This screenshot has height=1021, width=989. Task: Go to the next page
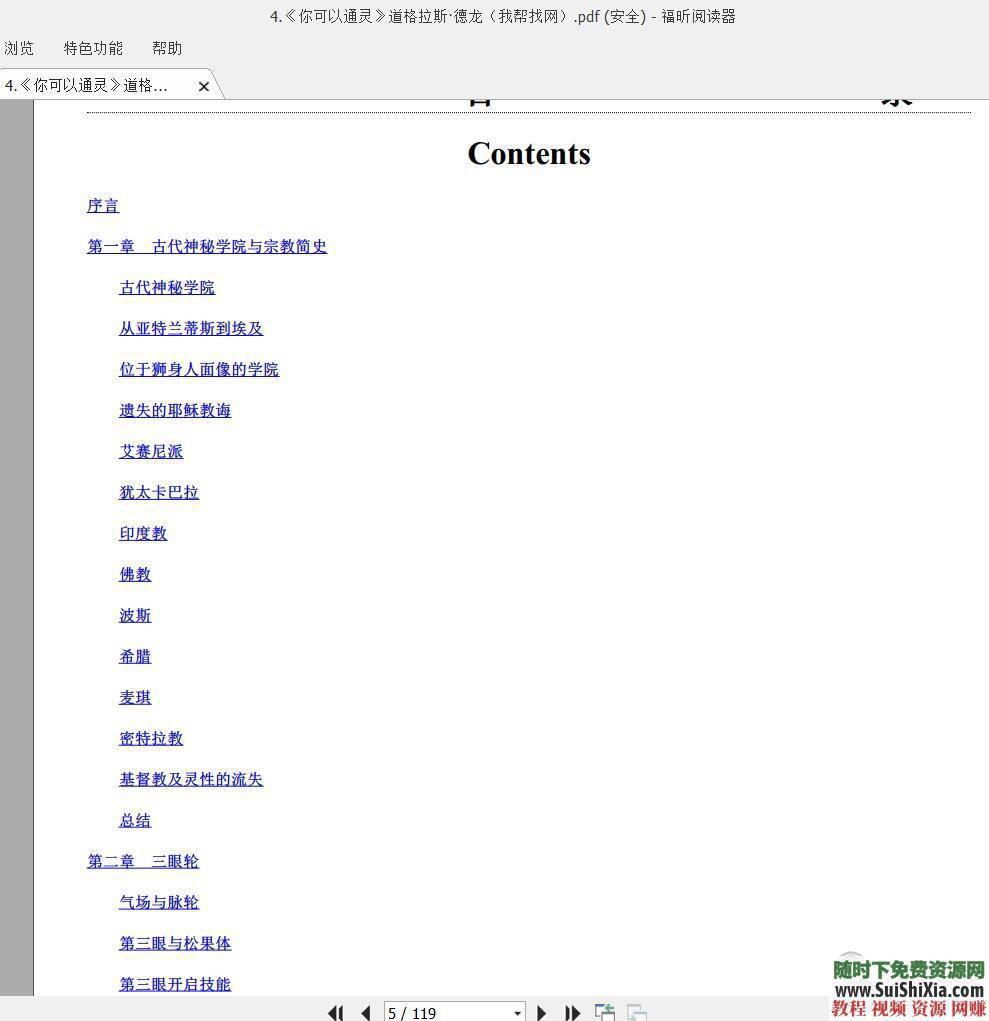pyautogui.click(x=541, y=1013)
